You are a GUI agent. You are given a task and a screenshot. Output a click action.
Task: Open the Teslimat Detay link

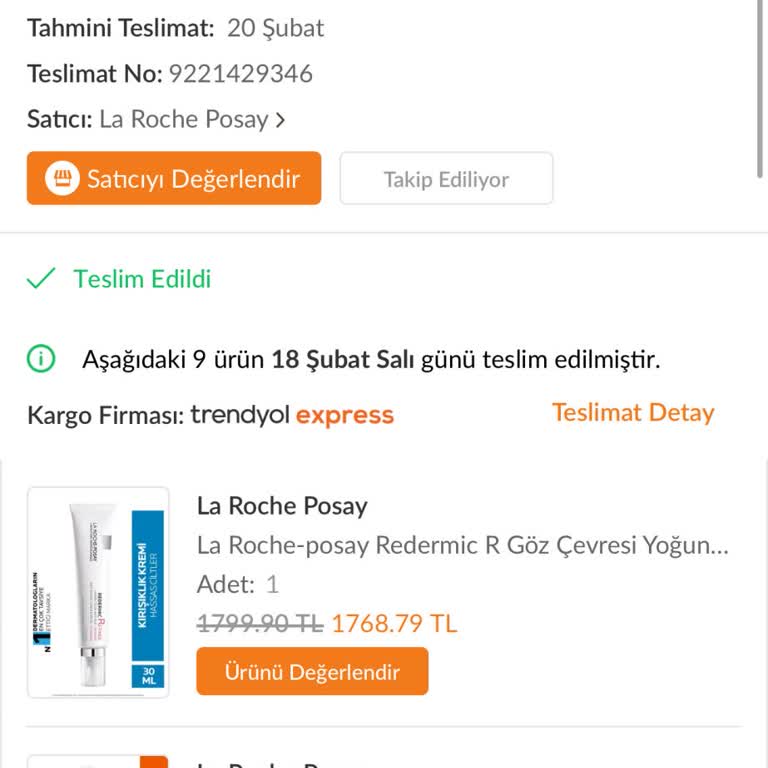[633, 413]
